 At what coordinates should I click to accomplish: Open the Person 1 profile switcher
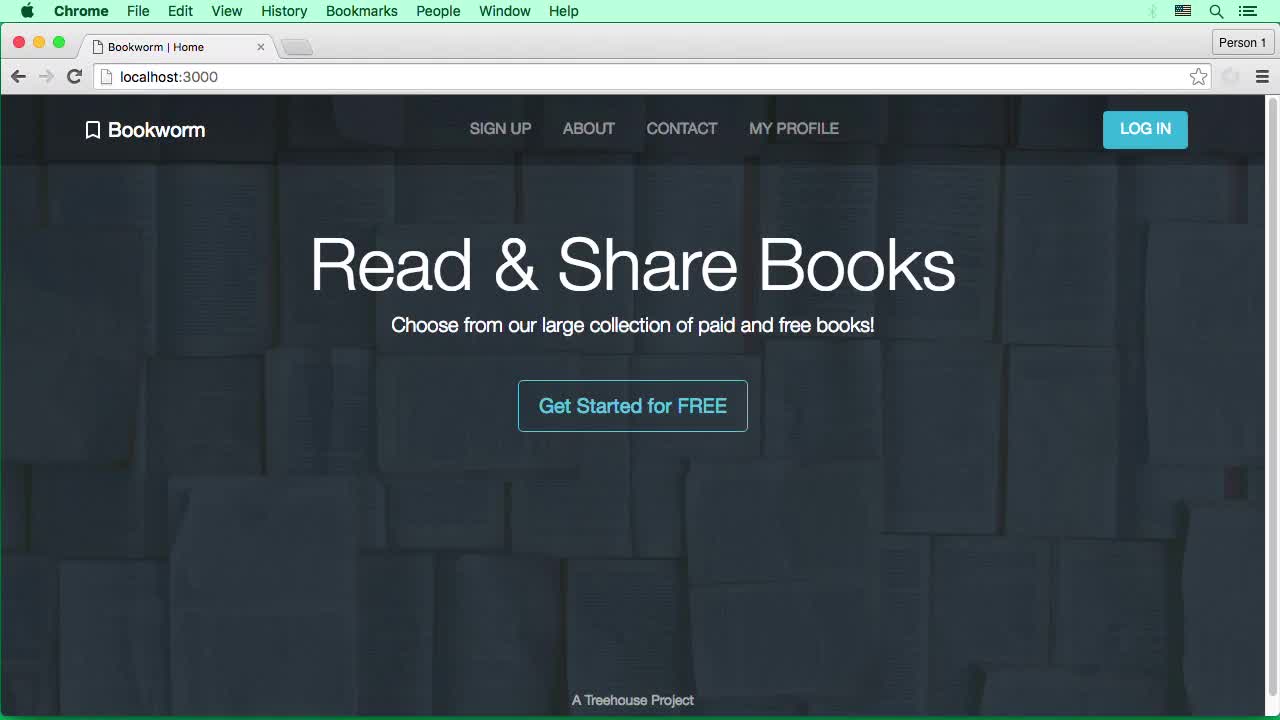(1242, 42)
